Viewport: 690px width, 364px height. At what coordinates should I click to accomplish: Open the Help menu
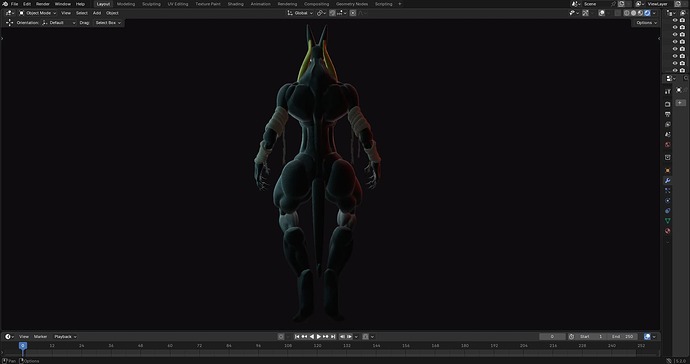point(80,4)
